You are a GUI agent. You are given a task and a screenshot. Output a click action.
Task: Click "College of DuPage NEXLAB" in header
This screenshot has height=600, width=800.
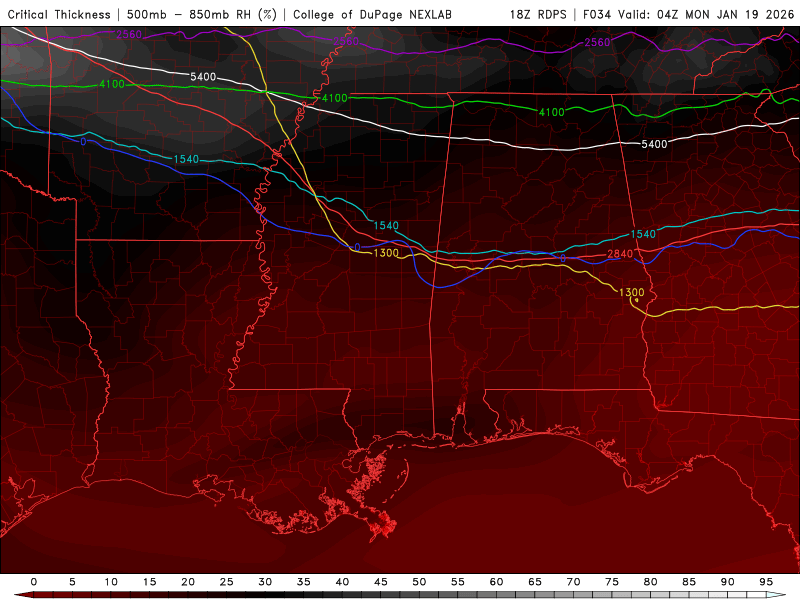pos(372,15)
